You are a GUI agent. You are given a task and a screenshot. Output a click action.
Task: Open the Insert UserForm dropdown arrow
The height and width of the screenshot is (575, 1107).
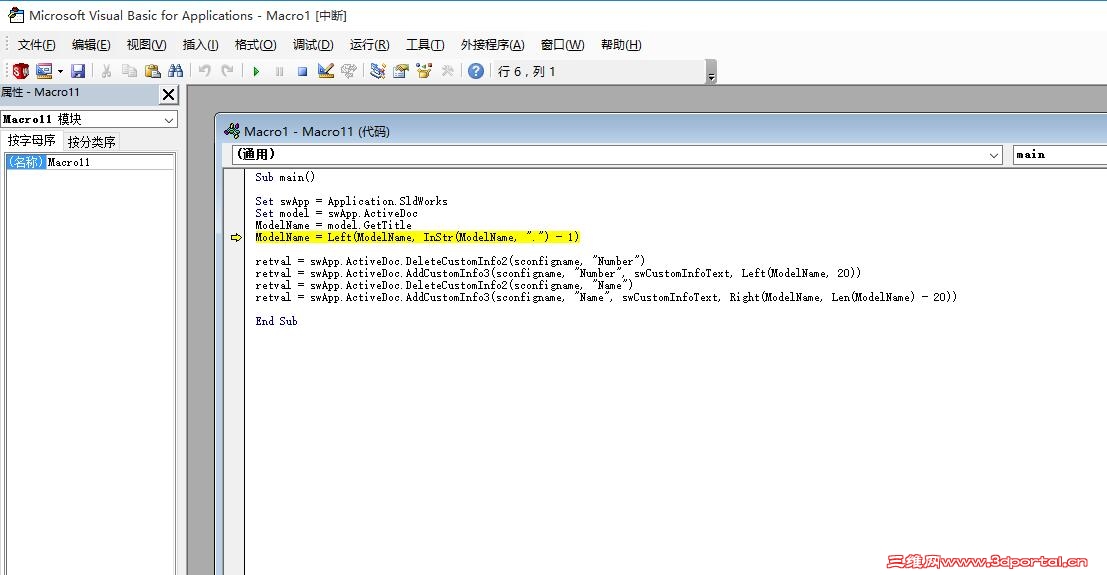(60, 71)
